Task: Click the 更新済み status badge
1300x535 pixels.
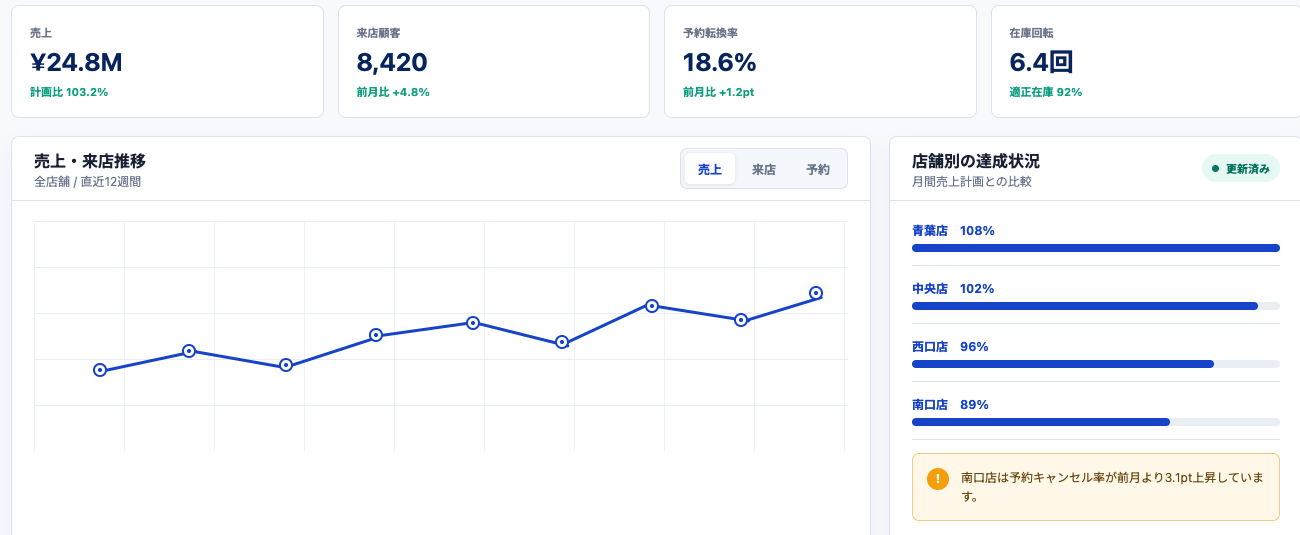Action: 1241,168
